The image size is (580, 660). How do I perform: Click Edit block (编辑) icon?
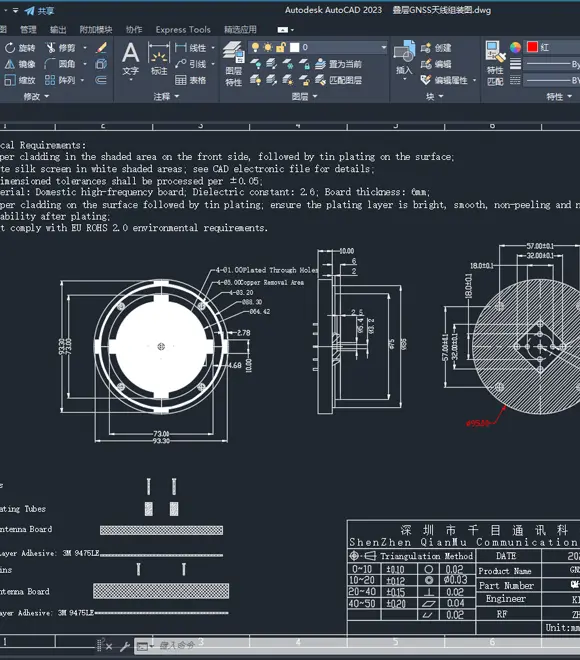coord(436,64)
